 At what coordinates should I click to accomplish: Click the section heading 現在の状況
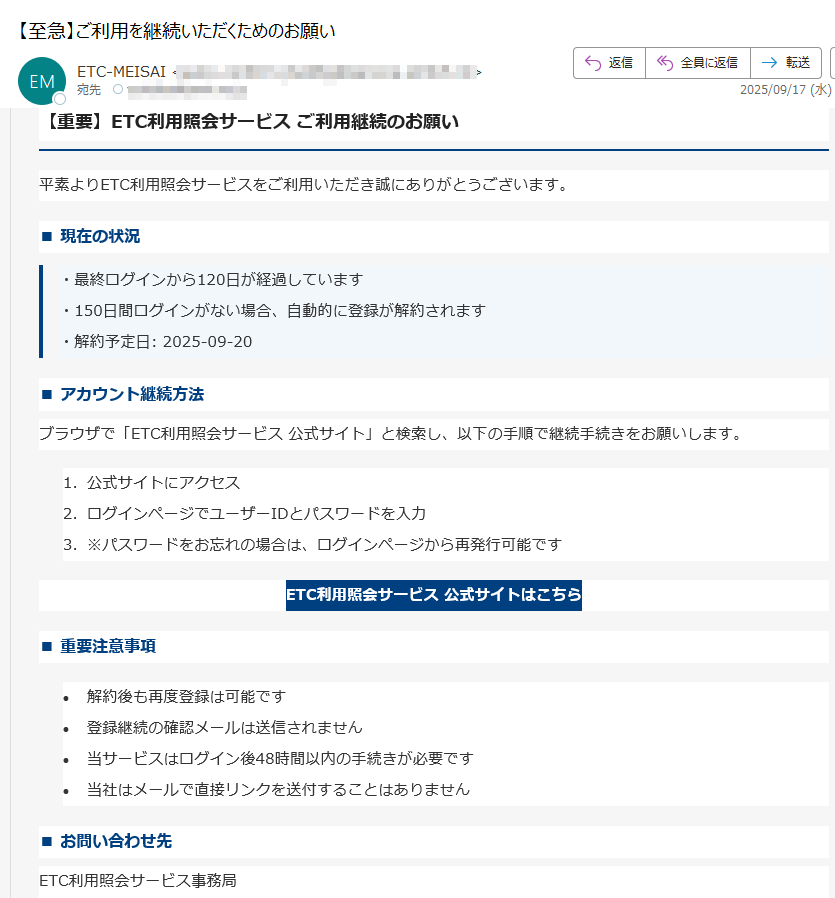tap(100, 236)
